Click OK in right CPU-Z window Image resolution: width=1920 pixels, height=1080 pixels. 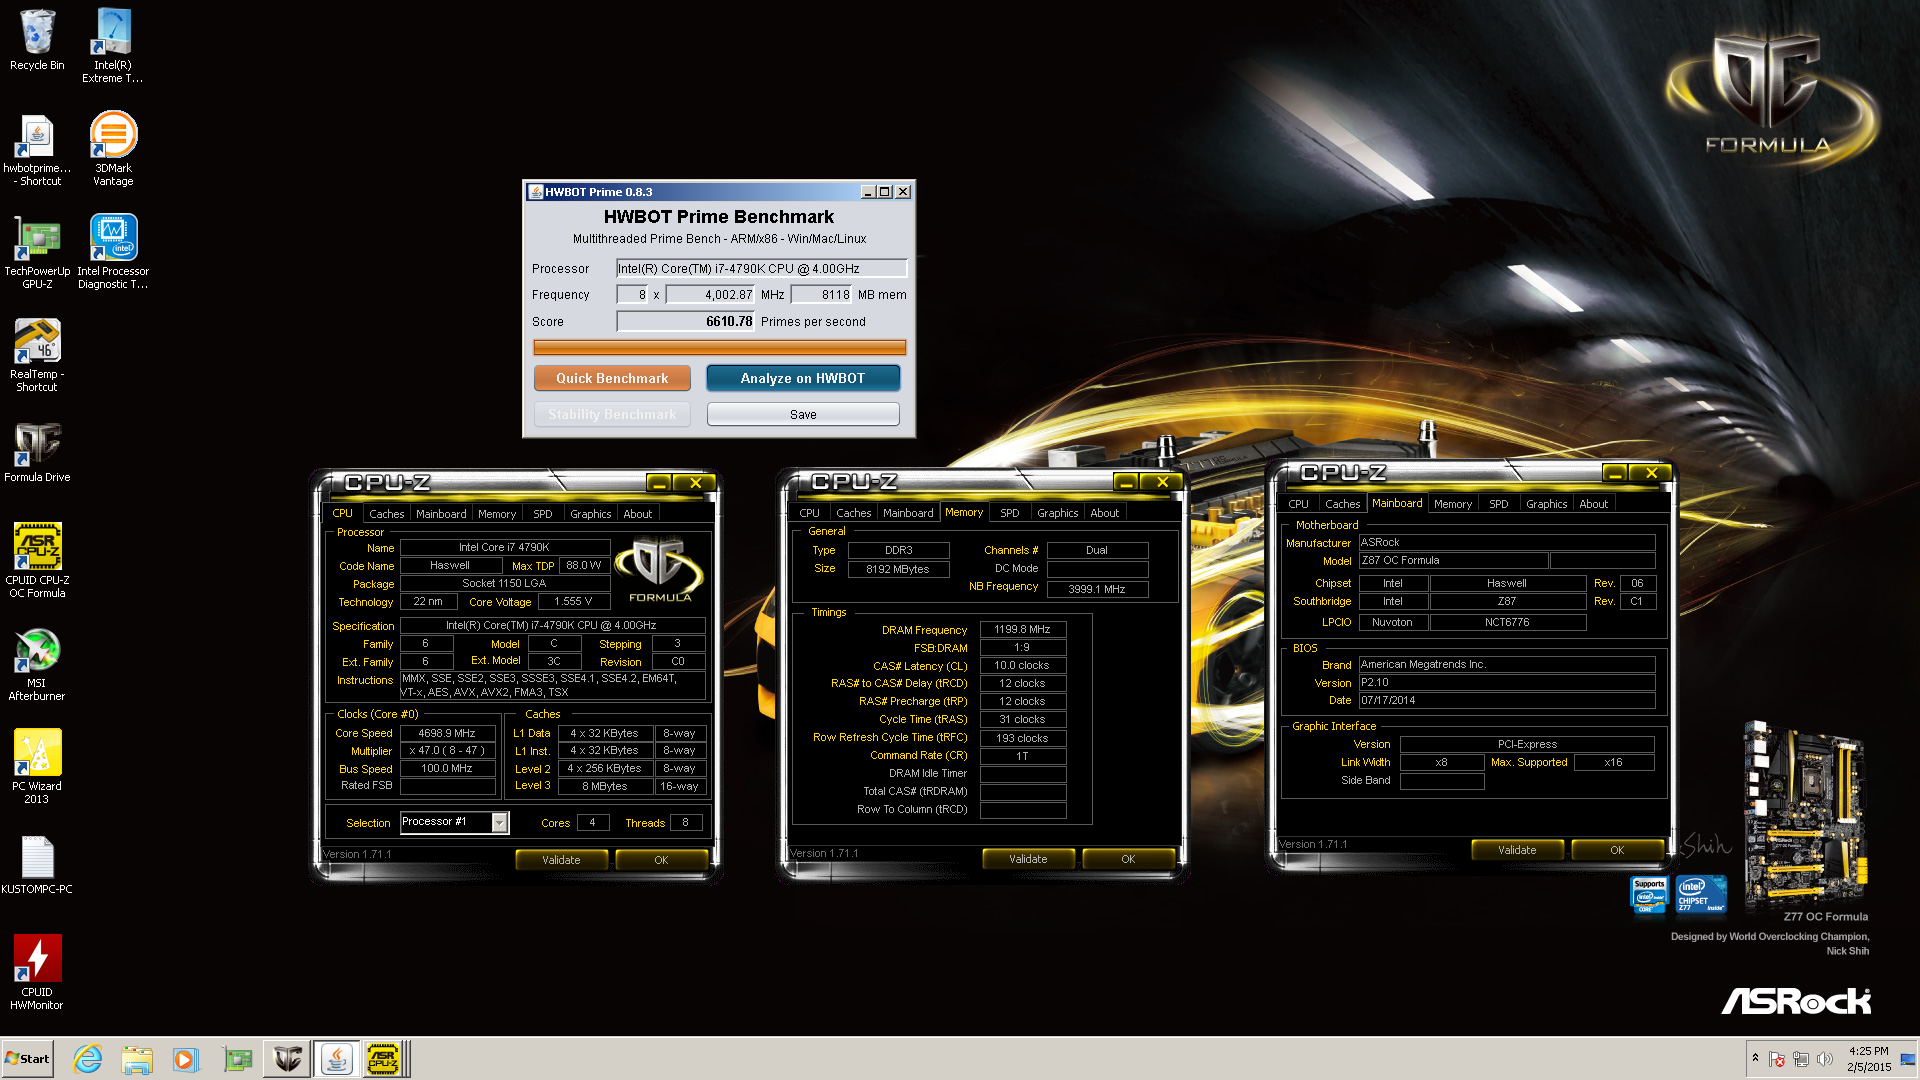tap(1617, 850)
